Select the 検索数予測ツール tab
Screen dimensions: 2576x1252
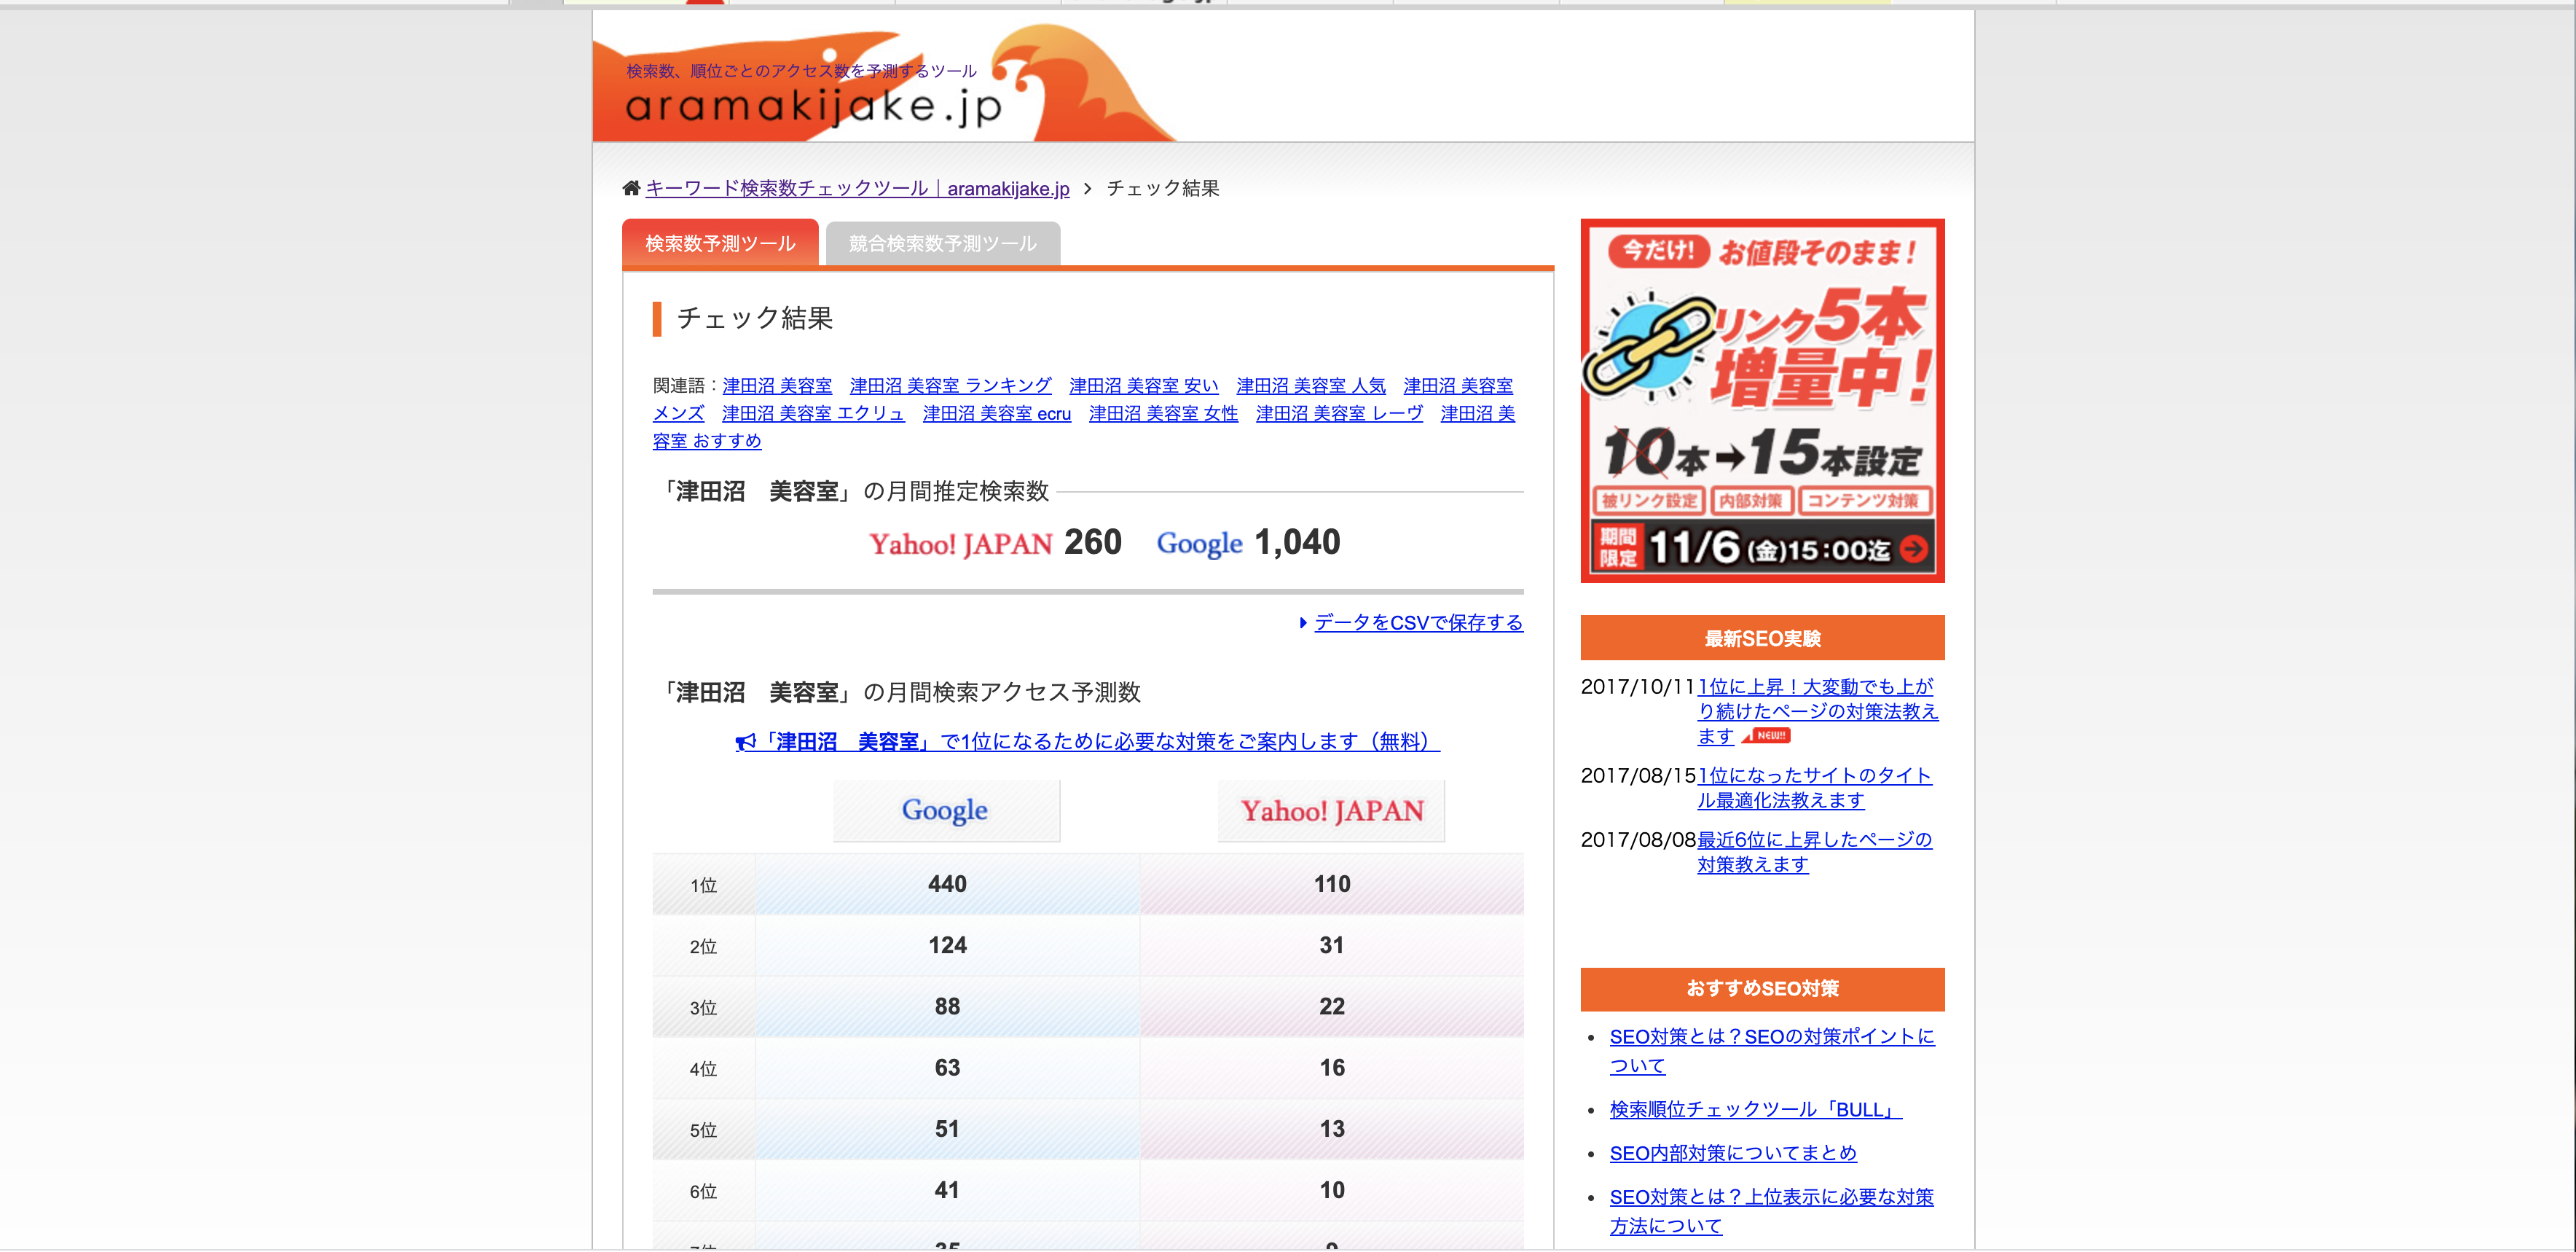point(720,243)
